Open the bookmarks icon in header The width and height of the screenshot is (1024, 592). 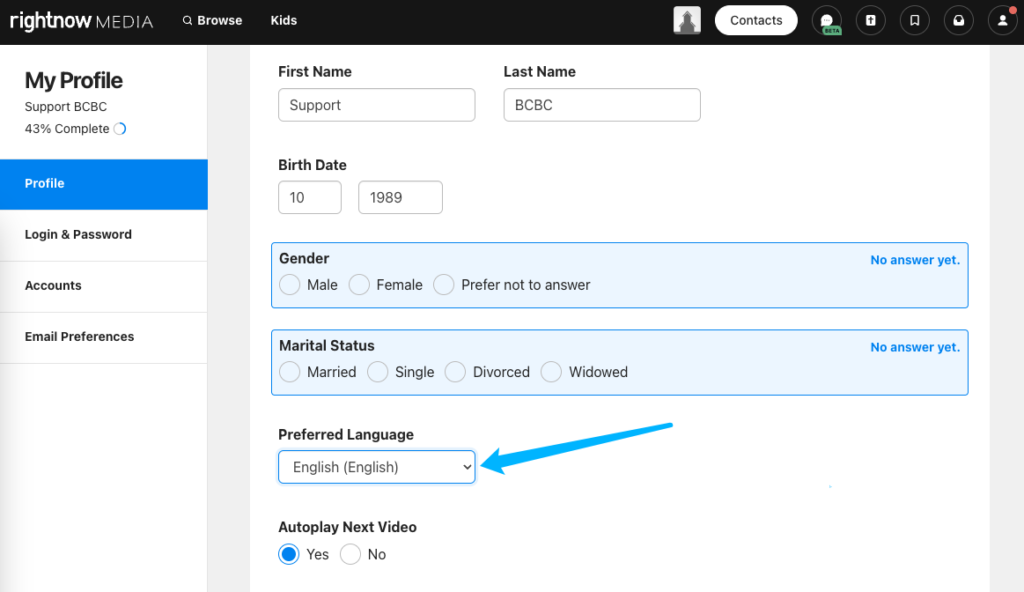pos(914,20)
